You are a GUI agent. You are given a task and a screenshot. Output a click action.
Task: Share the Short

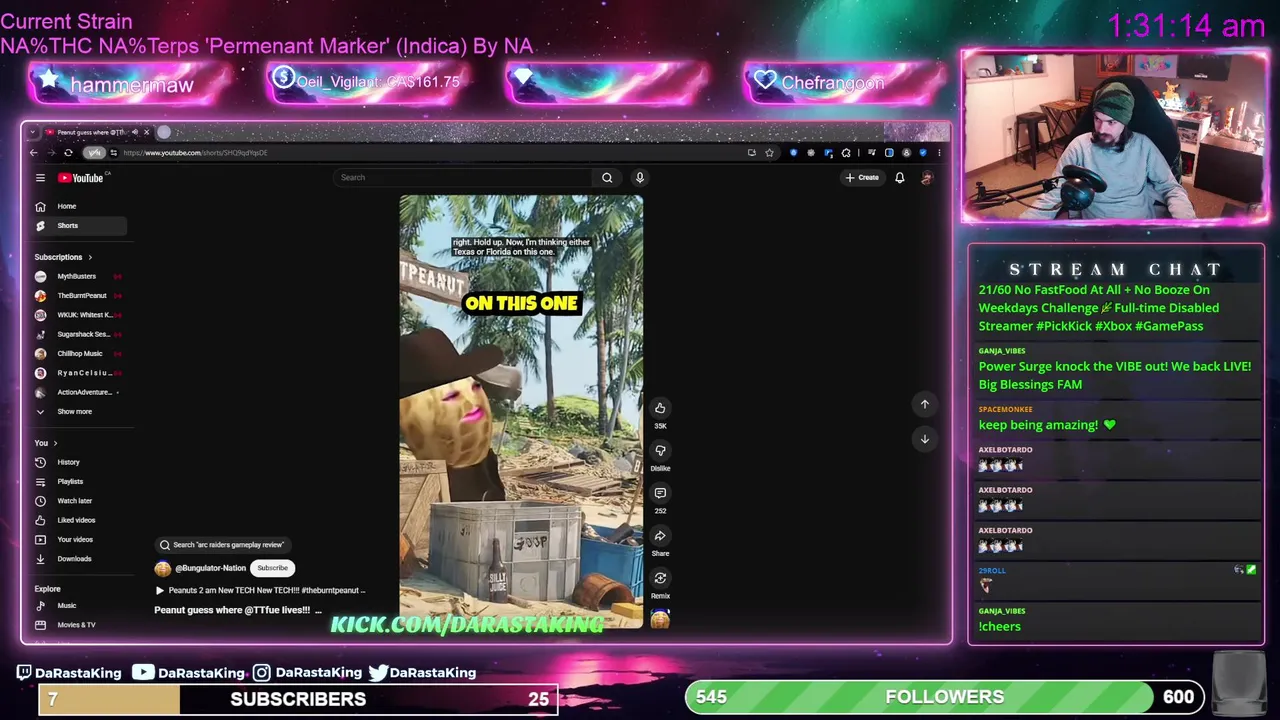pyautogui.click(x=660, y=536)
